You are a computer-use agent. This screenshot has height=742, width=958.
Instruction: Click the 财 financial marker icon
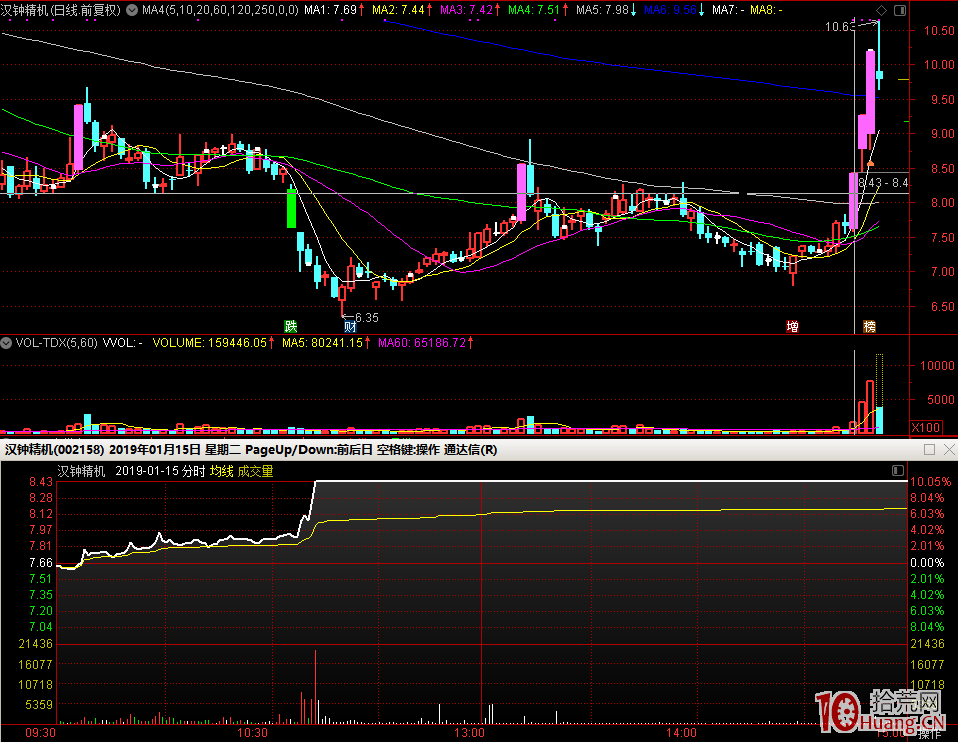tap(350, 326)
